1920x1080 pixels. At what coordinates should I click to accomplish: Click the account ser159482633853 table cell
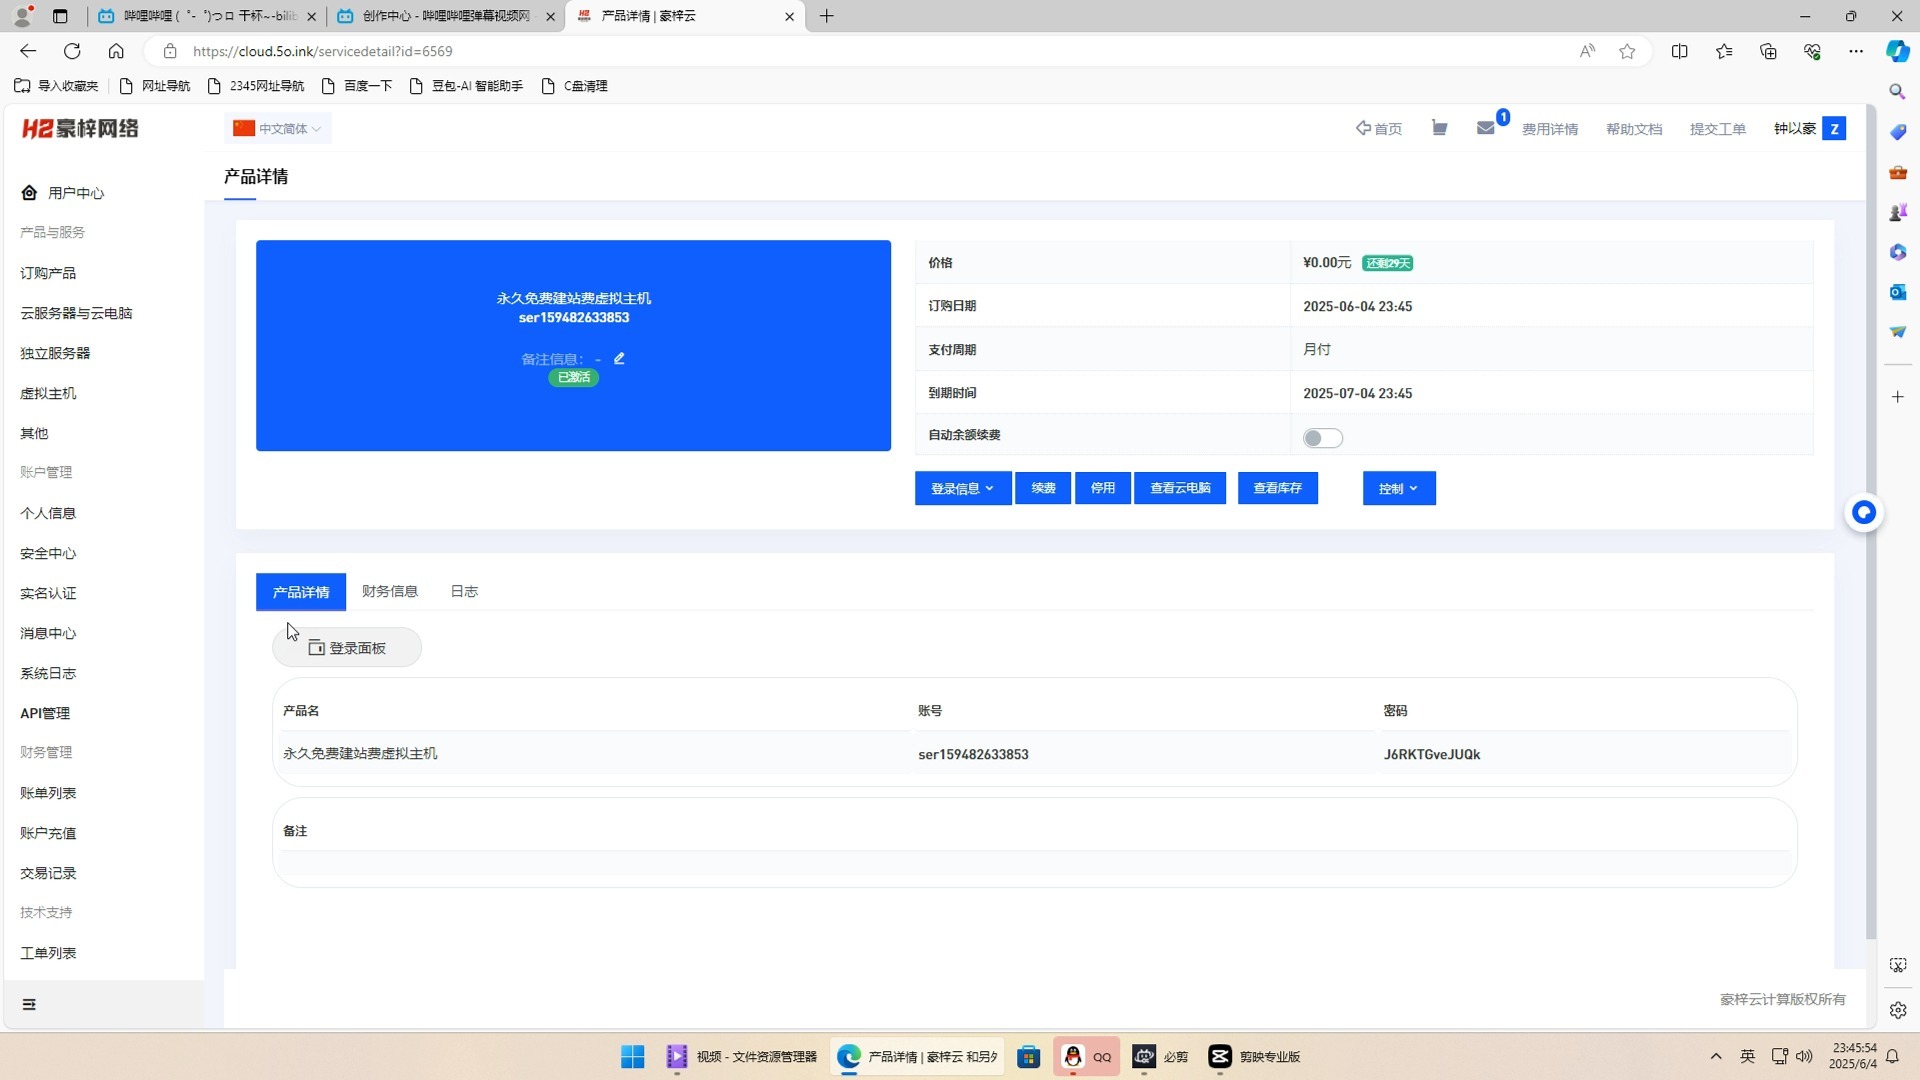coord(973,754)
